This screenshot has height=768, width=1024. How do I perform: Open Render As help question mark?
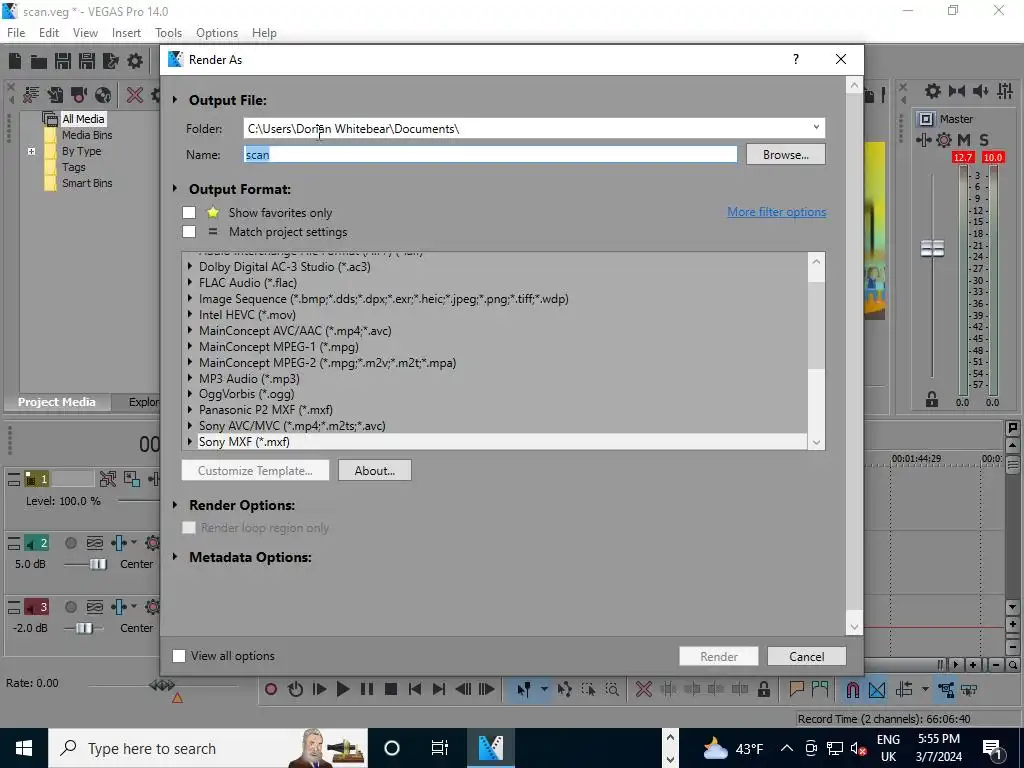795,59
